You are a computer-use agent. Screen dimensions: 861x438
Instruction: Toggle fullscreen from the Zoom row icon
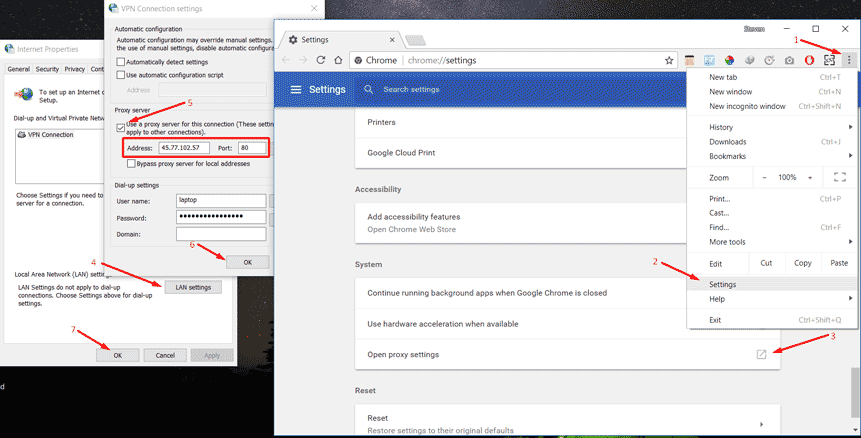[x=840, y=177]
